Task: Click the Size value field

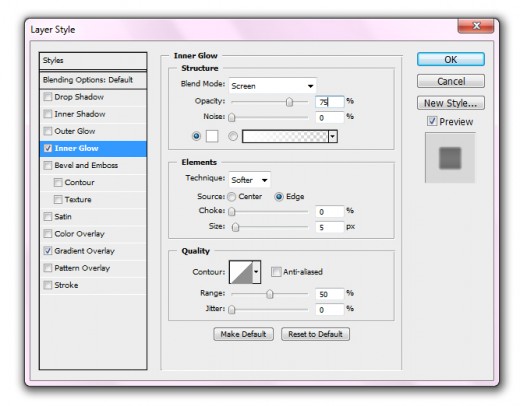Action: (329, 227)
